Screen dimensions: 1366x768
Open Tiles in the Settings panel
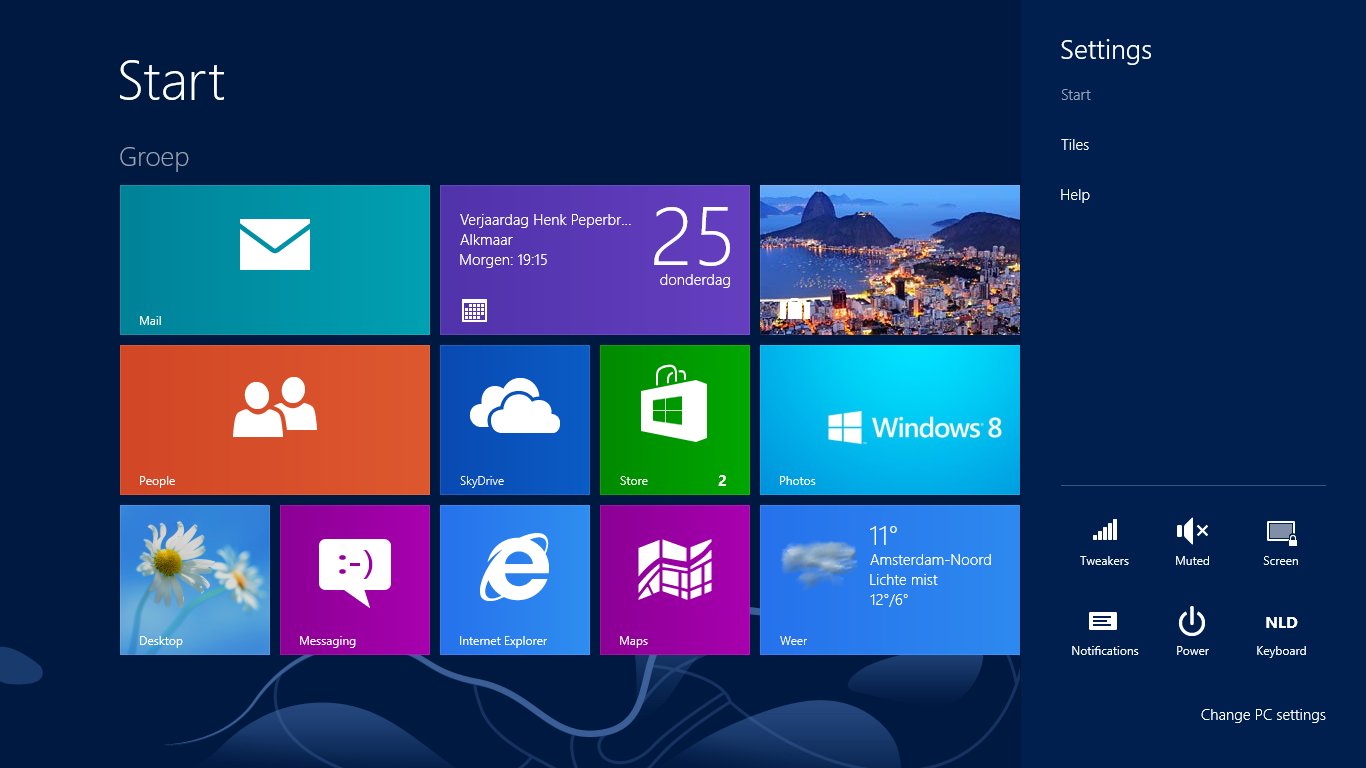[1075, 145]
